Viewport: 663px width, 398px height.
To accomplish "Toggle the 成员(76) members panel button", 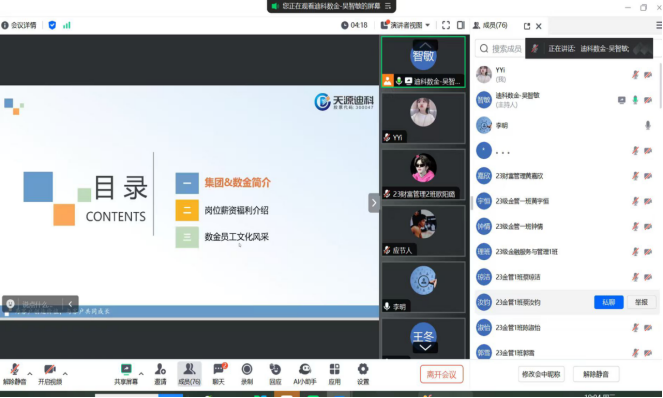I will point(189,374).
